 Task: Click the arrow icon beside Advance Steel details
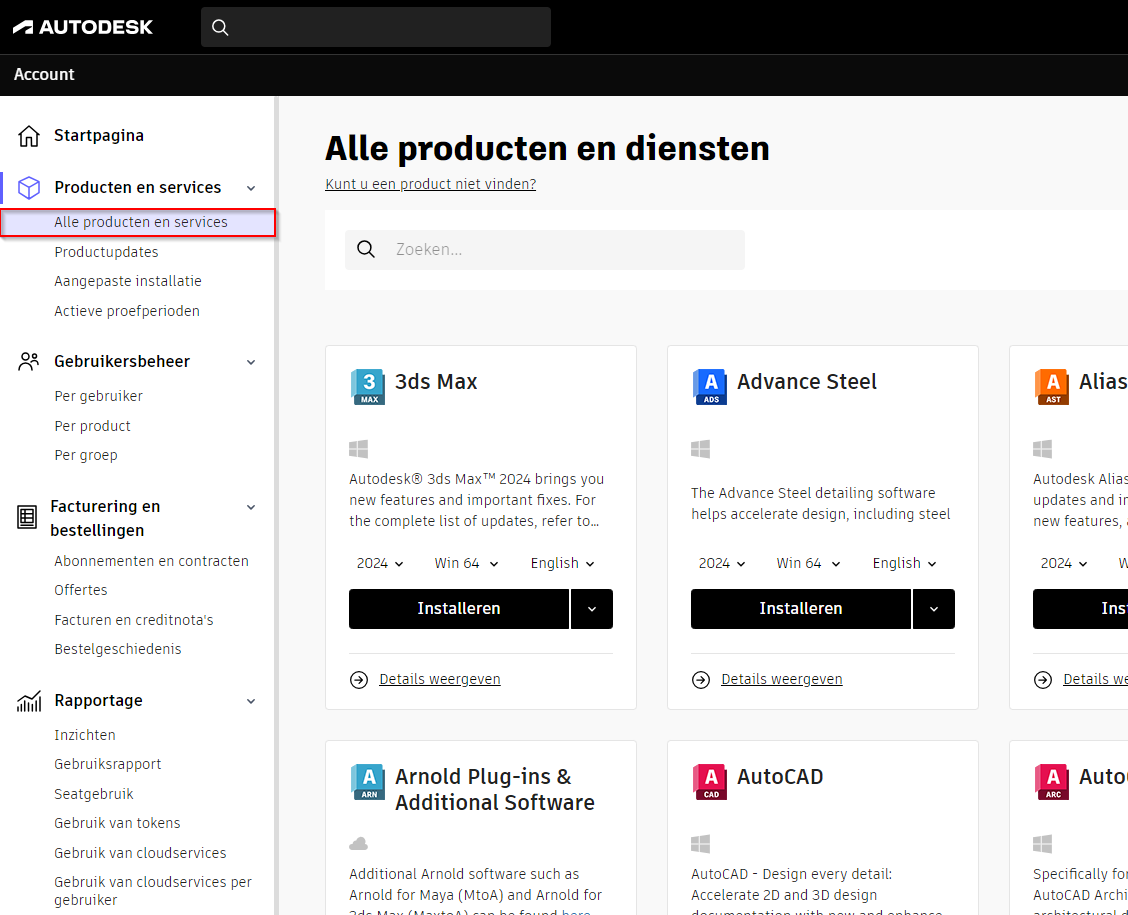pyautogui.click(x=701, y=680)
